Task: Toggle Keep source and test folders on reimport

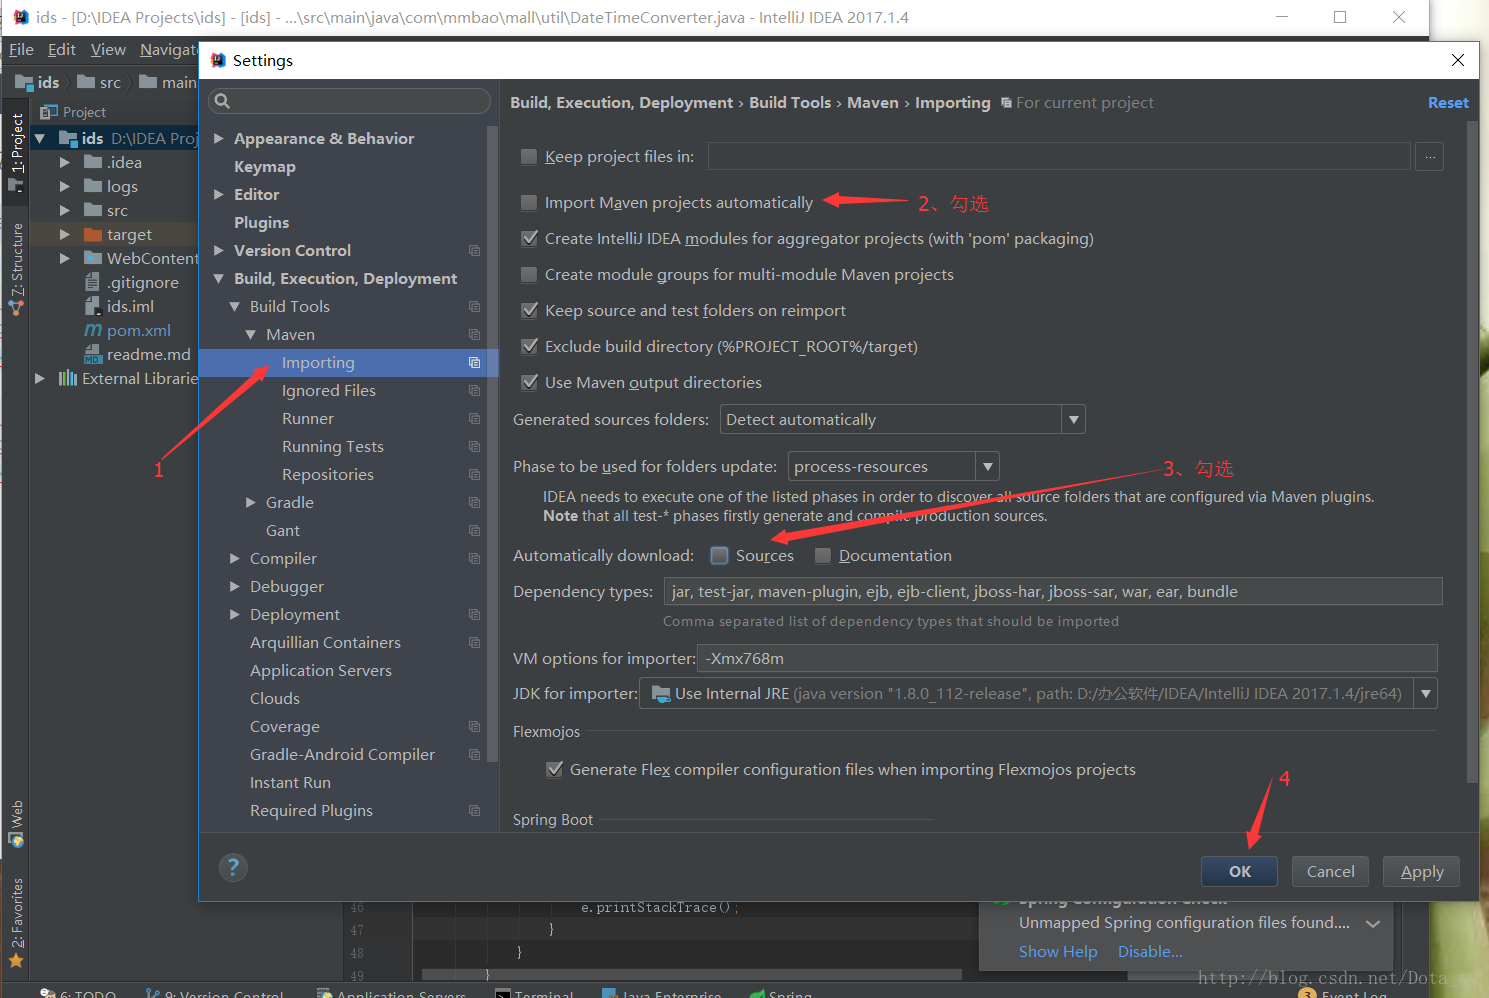Action: (x=529, y=310)
